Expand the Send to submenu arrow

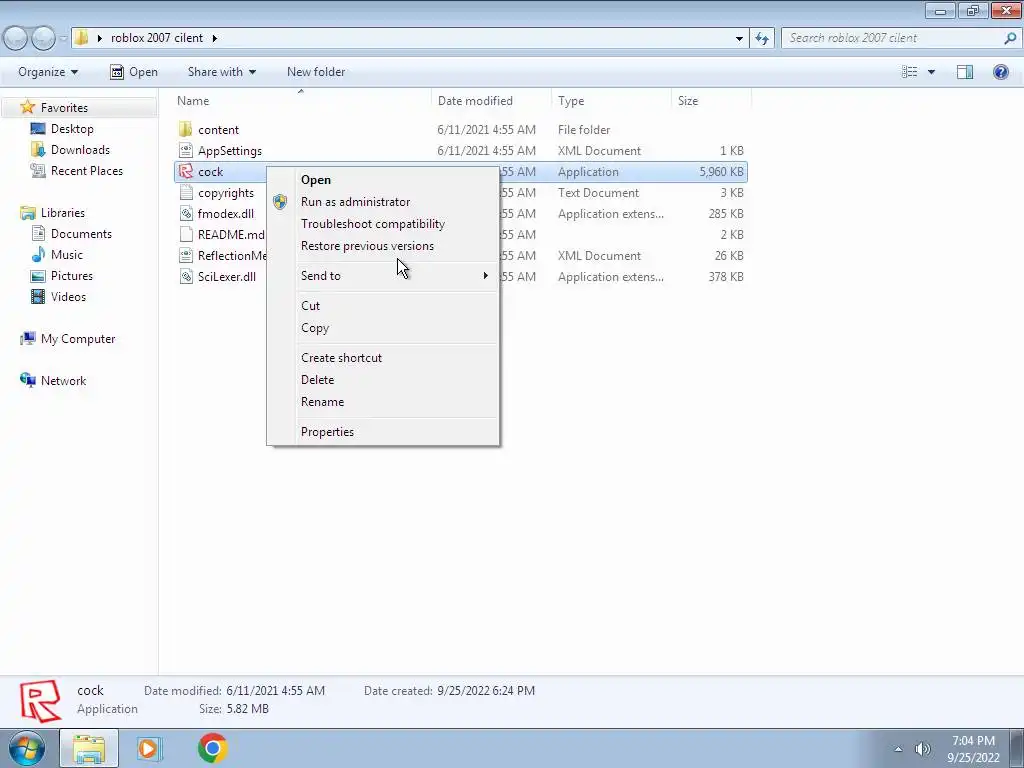coord(485,276)
